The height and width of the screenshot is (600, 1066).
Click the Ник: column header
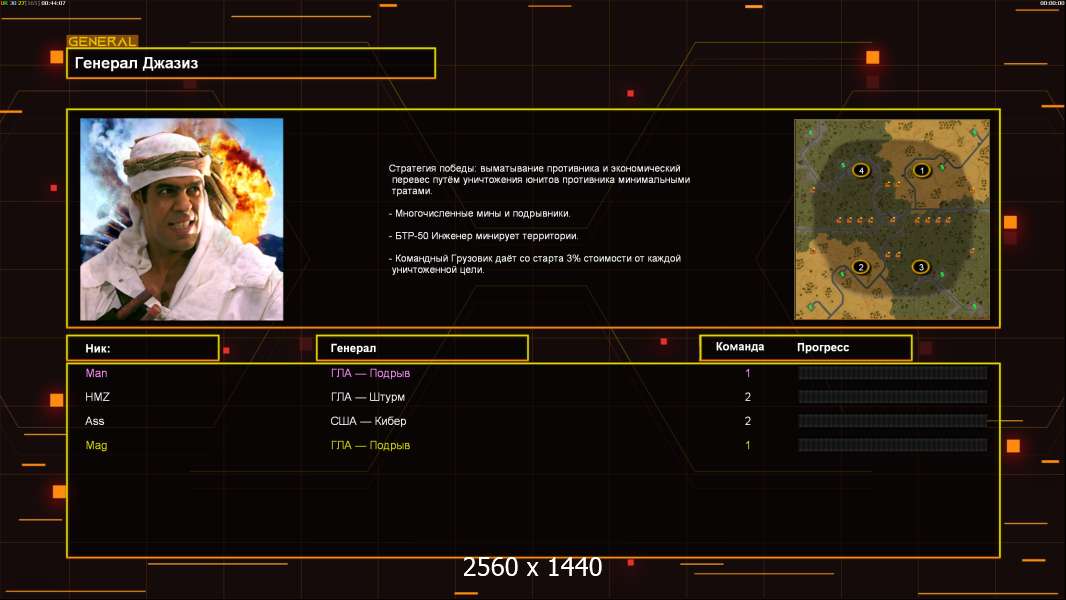pos(143,348)
